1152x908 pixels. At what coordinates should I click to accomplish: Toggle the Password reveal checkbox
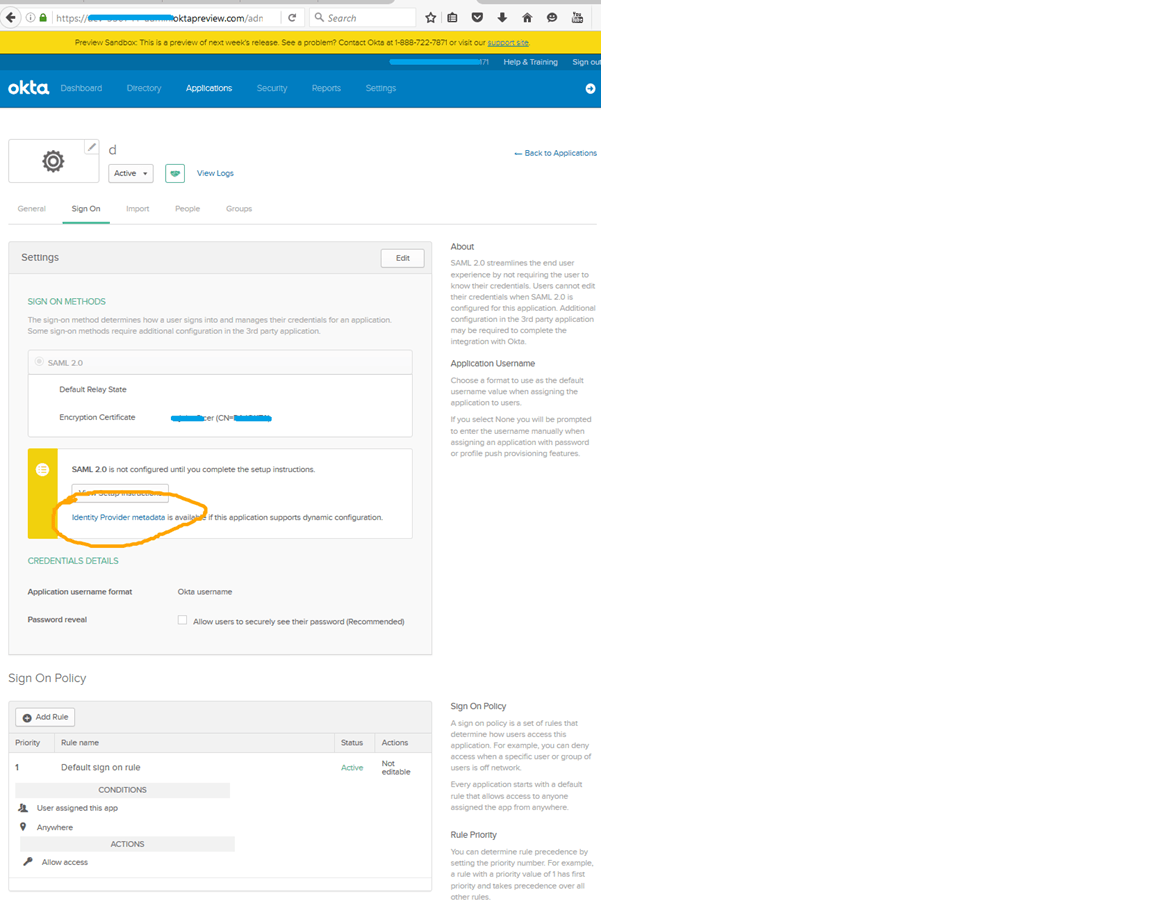(x=182, y=620)
